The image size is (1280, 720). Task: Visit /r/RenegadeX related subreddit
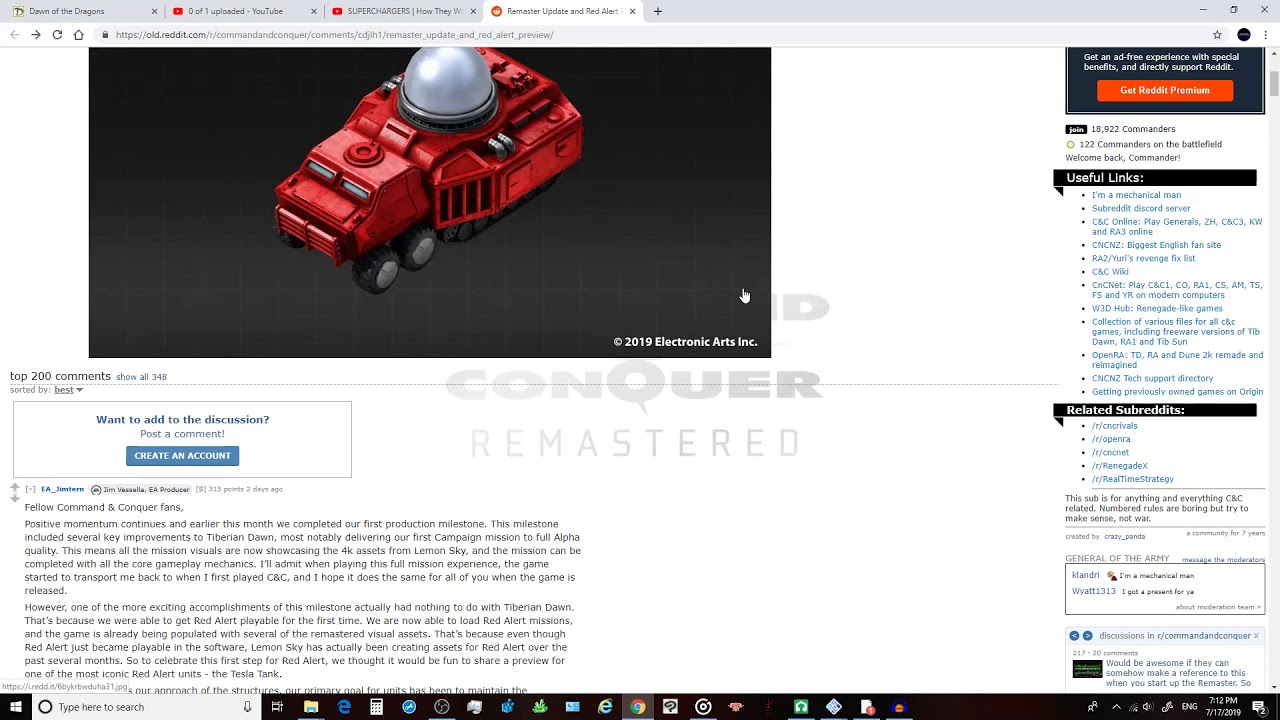pos(1119,465)
